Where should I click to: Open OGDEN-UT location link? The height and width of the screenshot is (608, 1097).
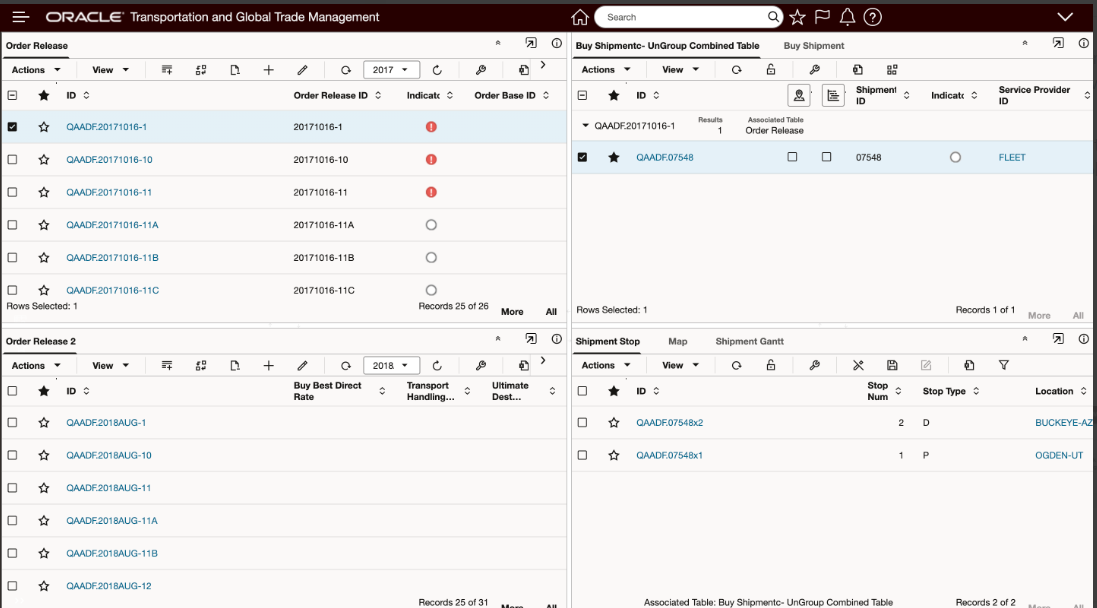click(1059, 455)
